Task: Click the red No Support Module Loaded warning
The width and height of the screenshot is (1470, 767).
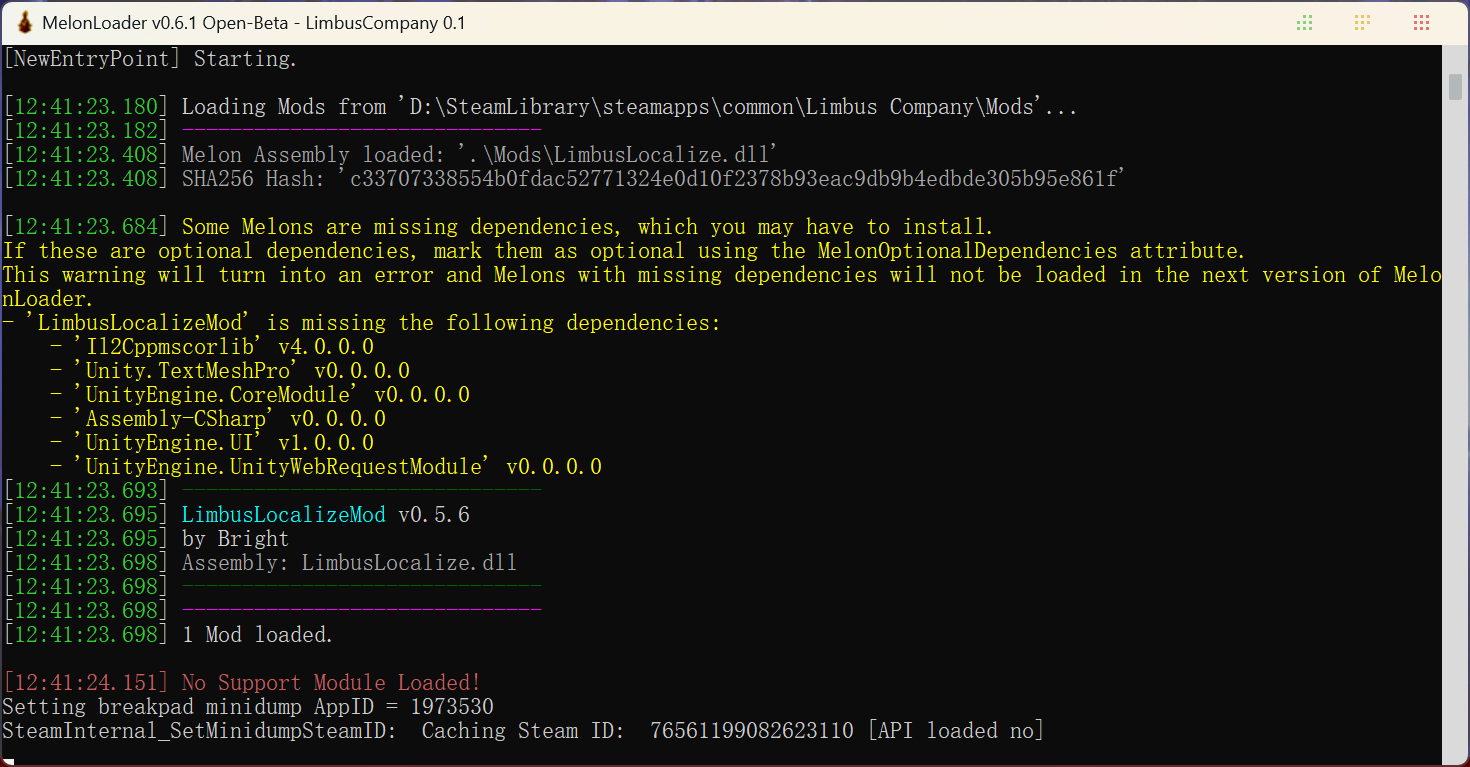Action: pos(328,681)
